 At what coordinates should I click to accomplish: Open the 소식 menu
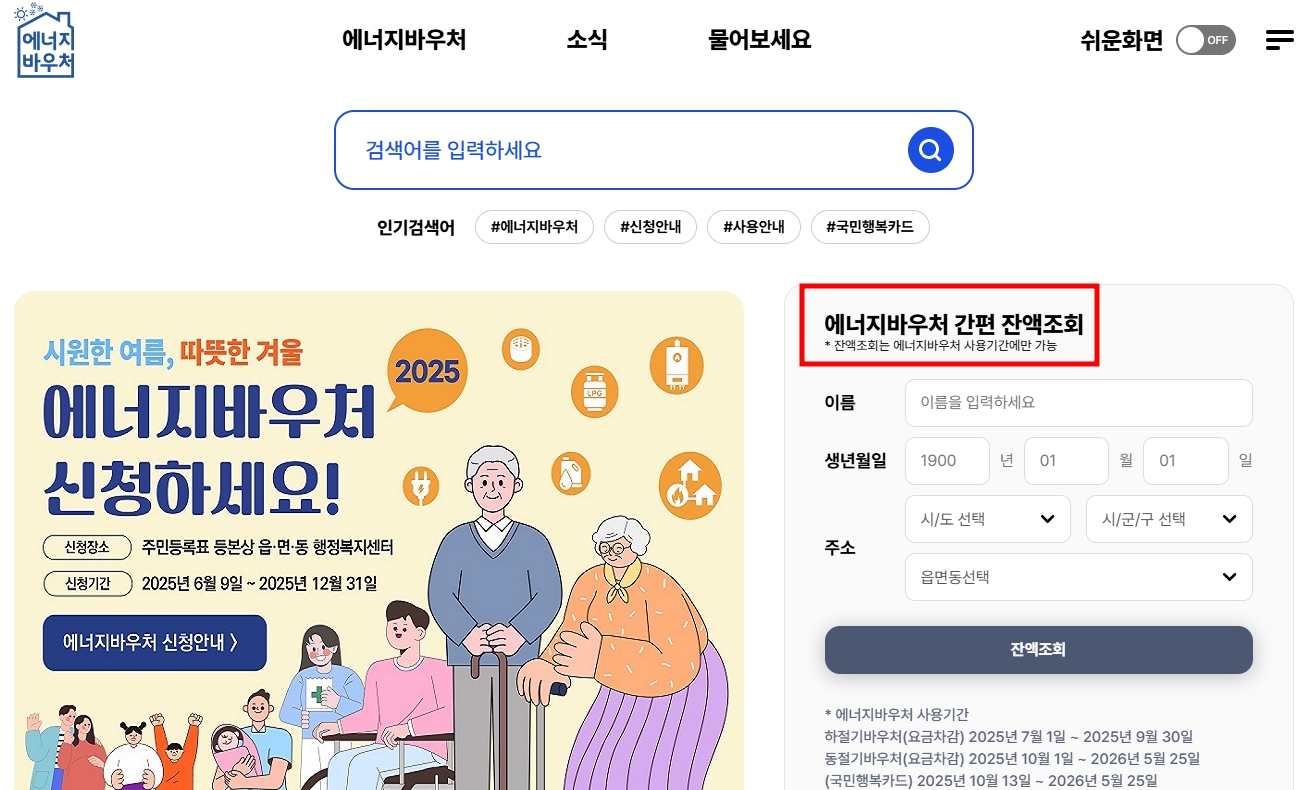point(587,40)
